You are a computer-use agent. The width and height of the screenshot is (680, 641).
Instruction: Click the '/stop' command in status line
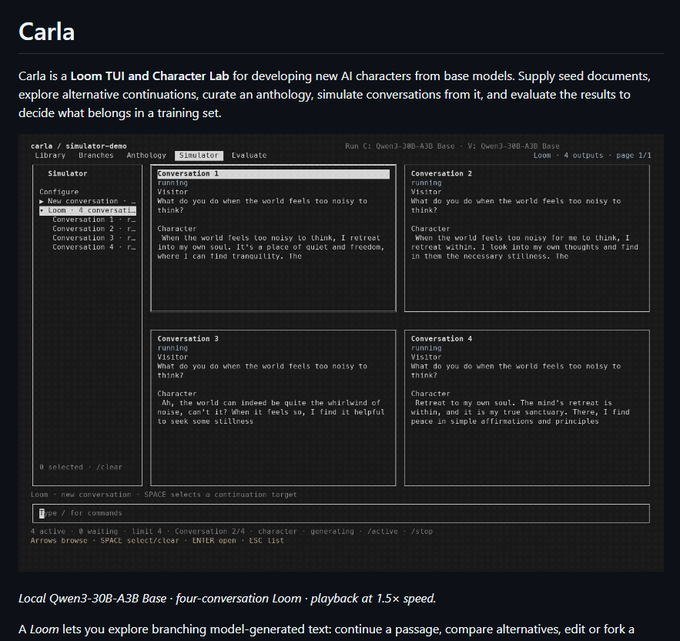click(422, 532)
